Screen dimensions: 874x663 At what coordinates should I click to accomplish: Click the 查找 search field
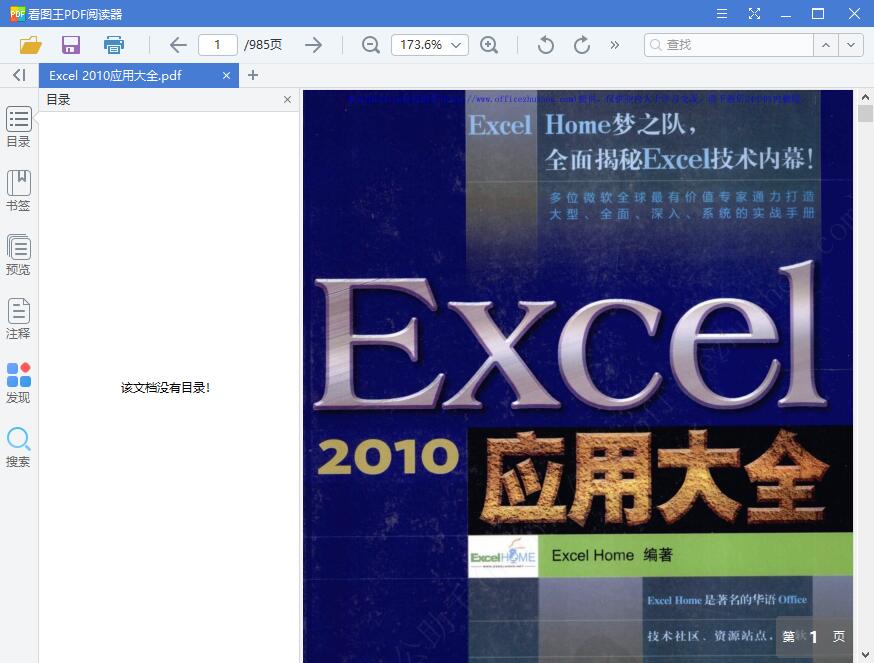pyautogui.click(x=729, y=45)
